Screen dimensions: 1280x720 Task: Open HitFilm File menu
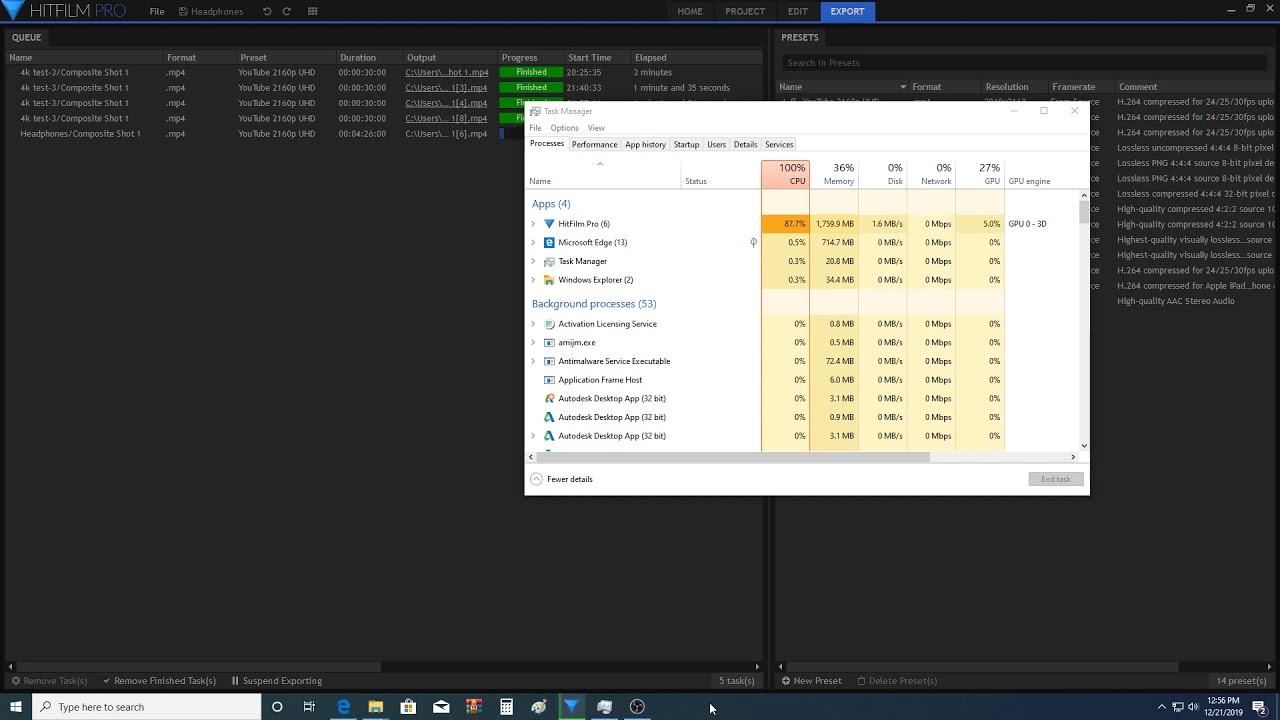pyautogui.click(x=157, y=11)
